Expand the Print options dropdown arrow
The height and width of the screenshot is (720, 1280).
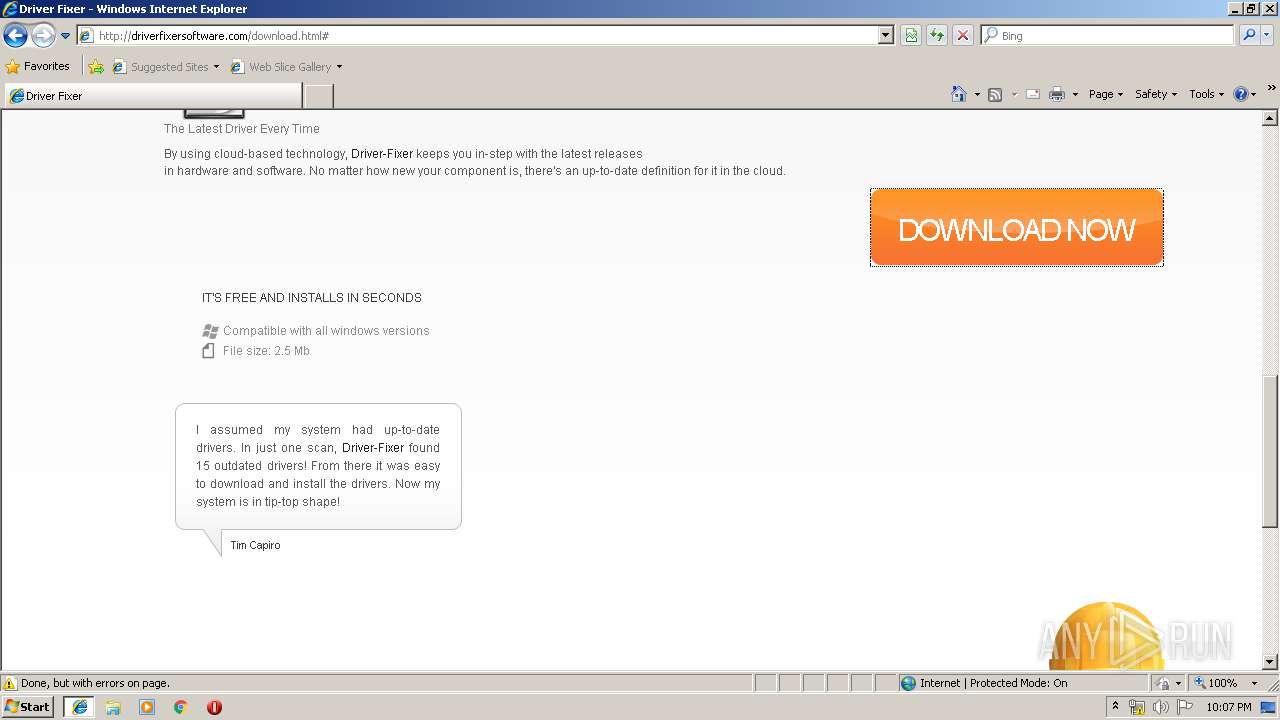(x=1075, y=94)
